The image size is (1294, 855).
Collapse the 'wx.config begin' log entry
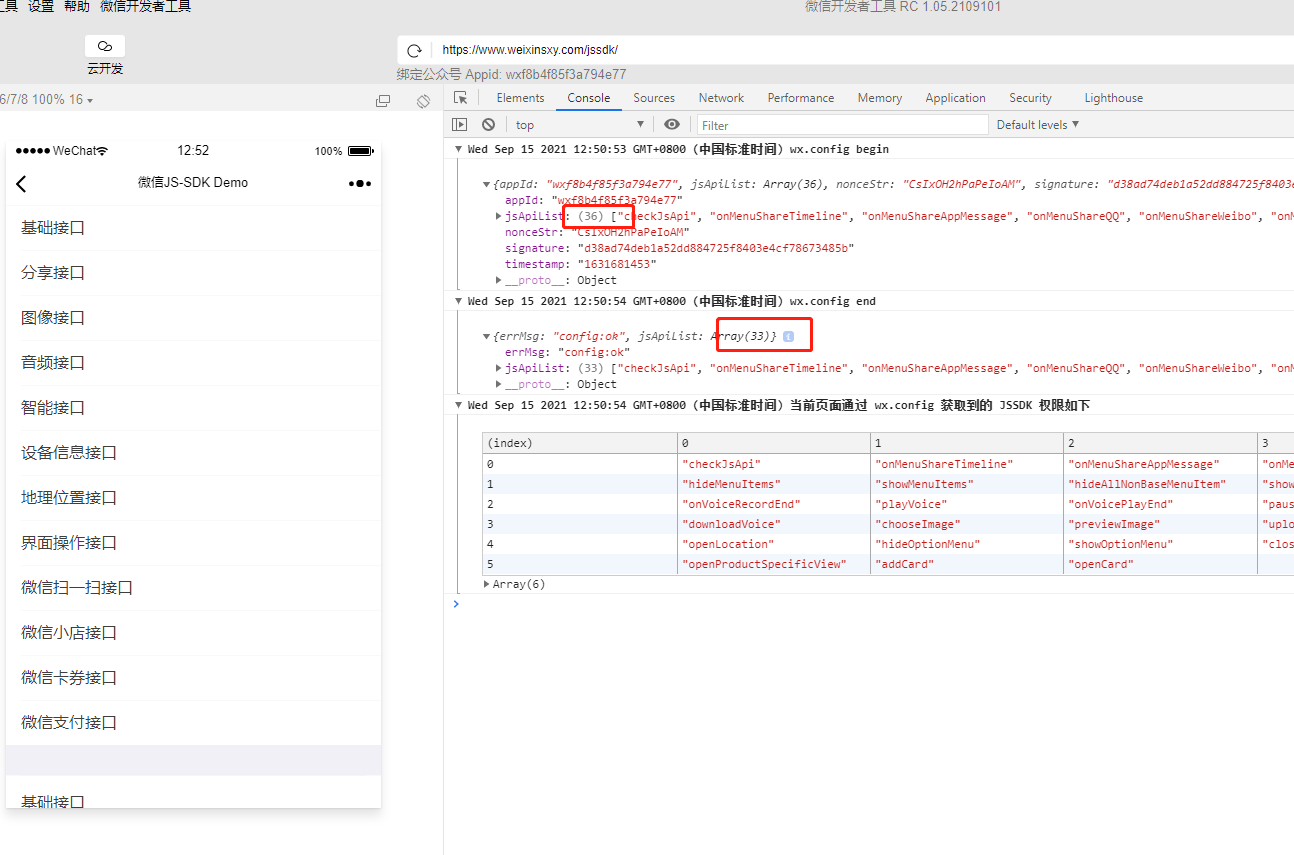tap(459, 149)
